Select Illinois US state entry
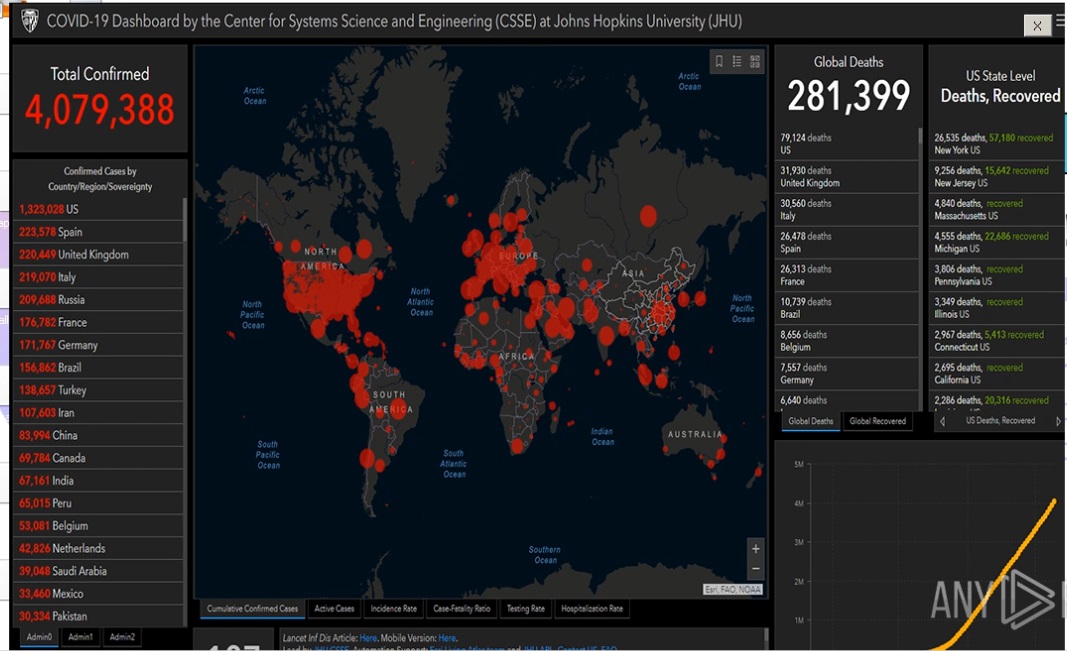The image size is (1067, 651). [997, 307]
